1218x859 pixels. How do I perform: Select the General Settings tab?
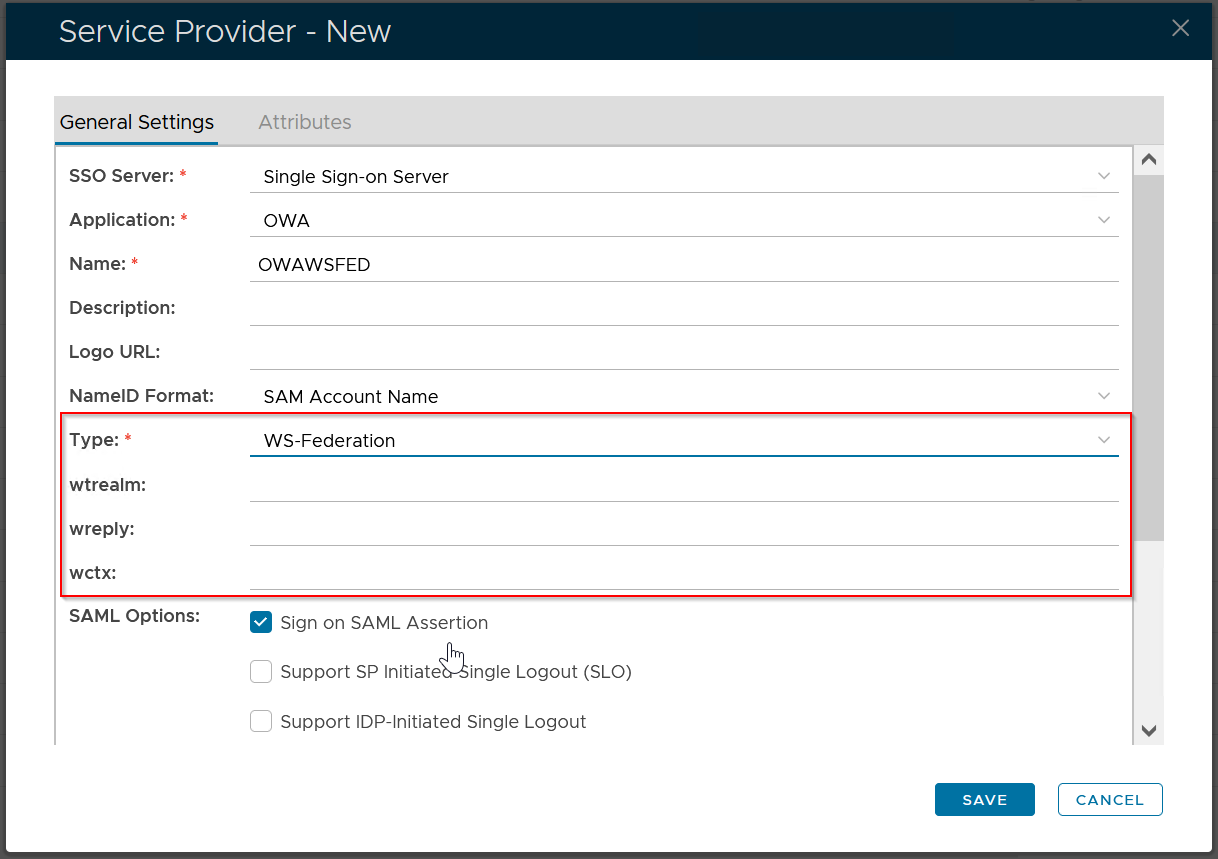[x=137, y=122]
